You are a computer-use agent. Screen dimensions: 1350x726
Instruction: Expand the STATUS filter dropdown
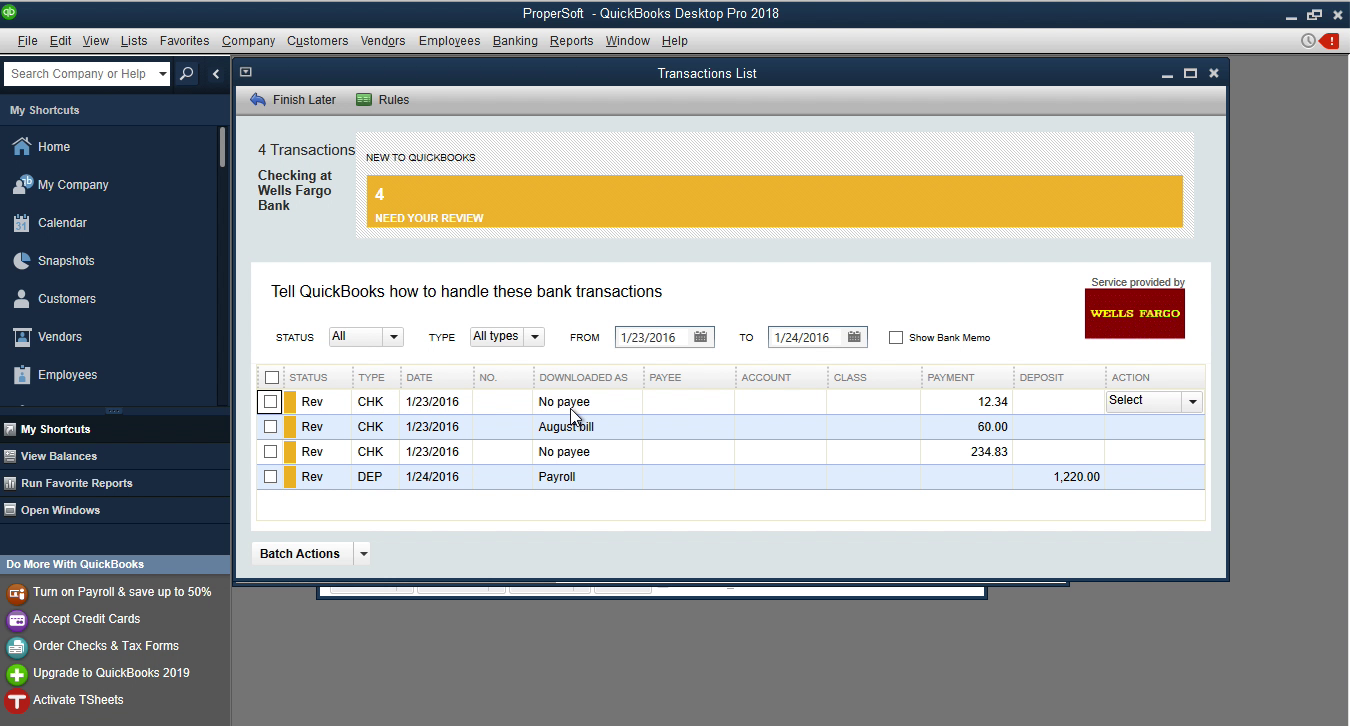click(393, 337)
